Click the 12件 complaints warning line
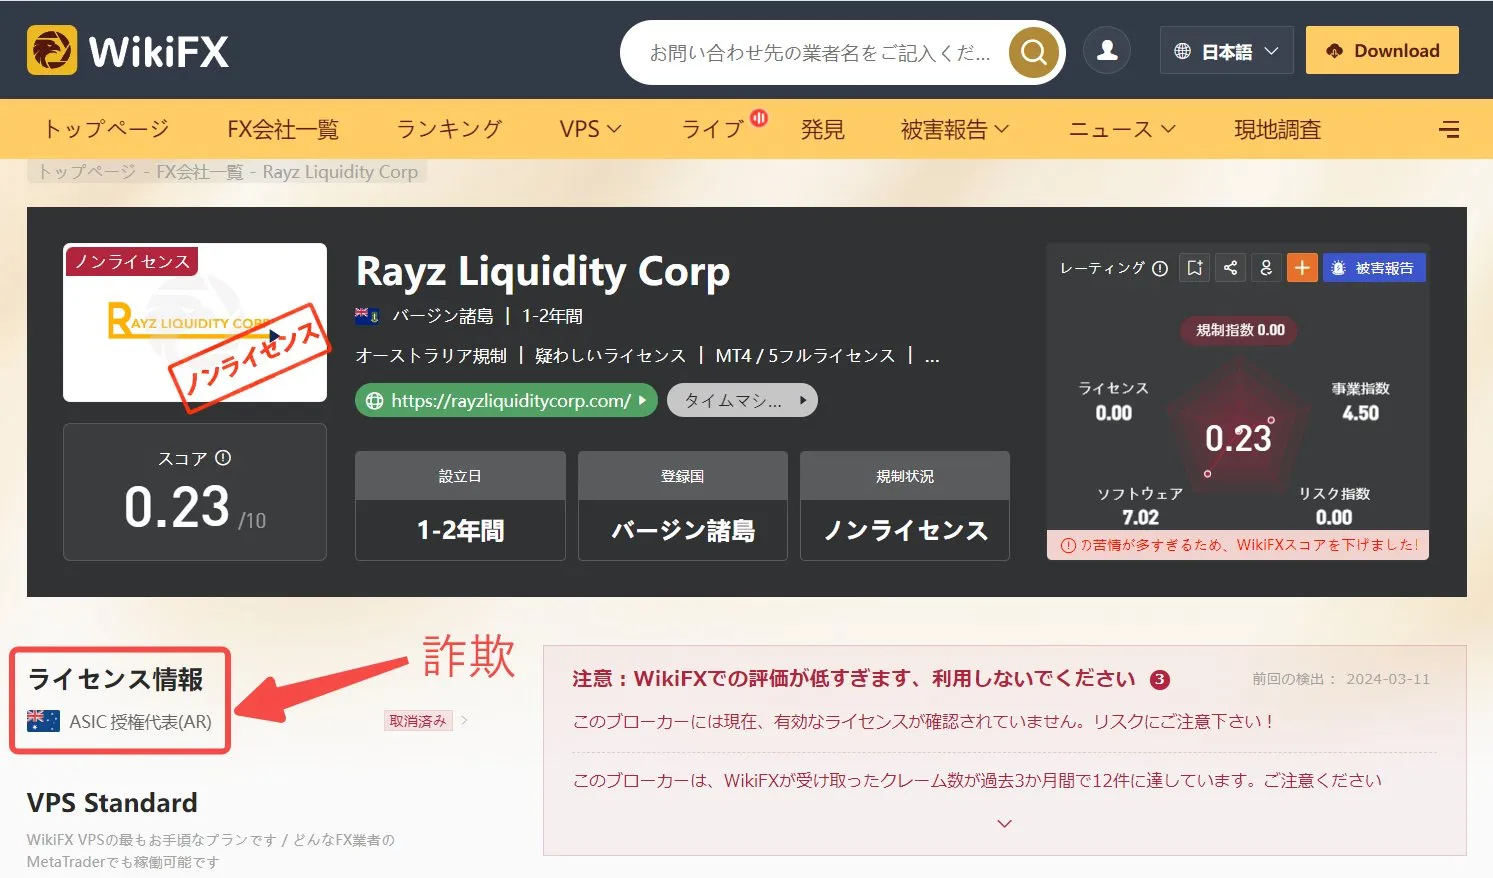 (x=977, y=780)
